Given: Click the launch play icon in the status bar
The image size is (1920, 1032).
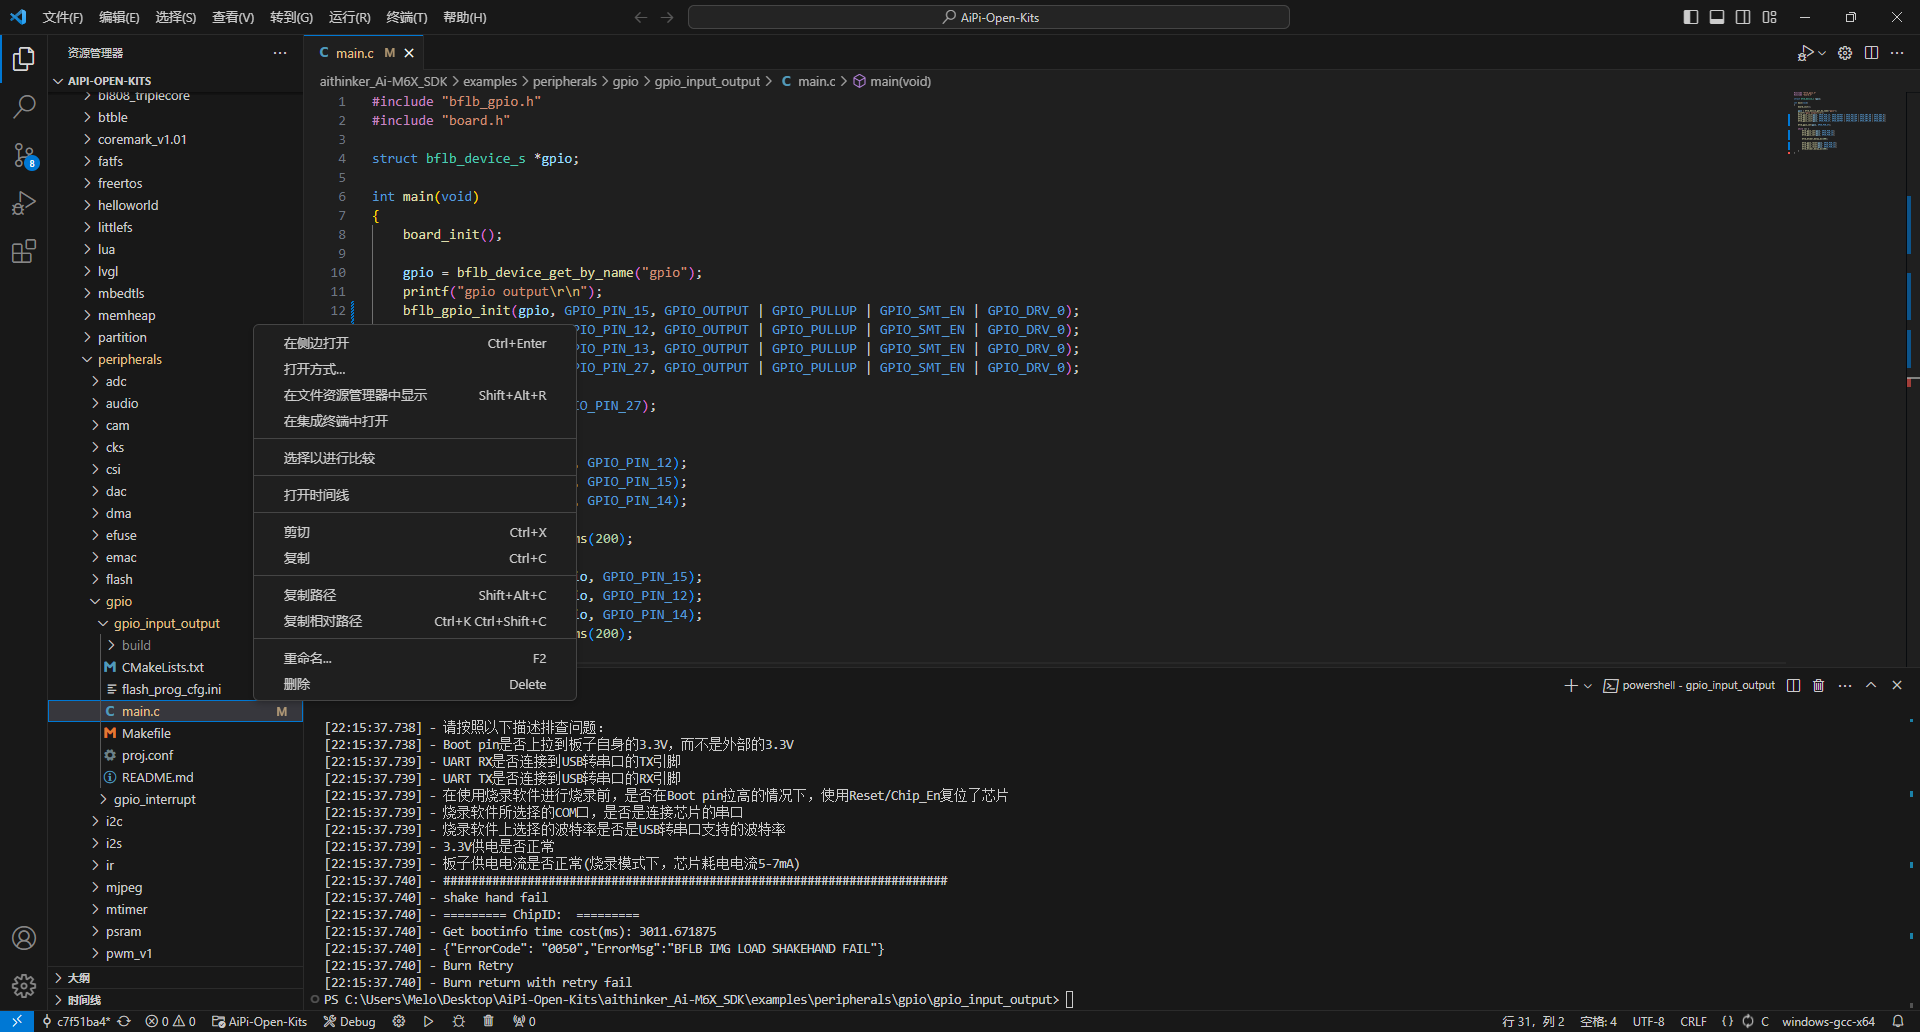Looking at the screenshot, I should click(x=428, y=1021).
